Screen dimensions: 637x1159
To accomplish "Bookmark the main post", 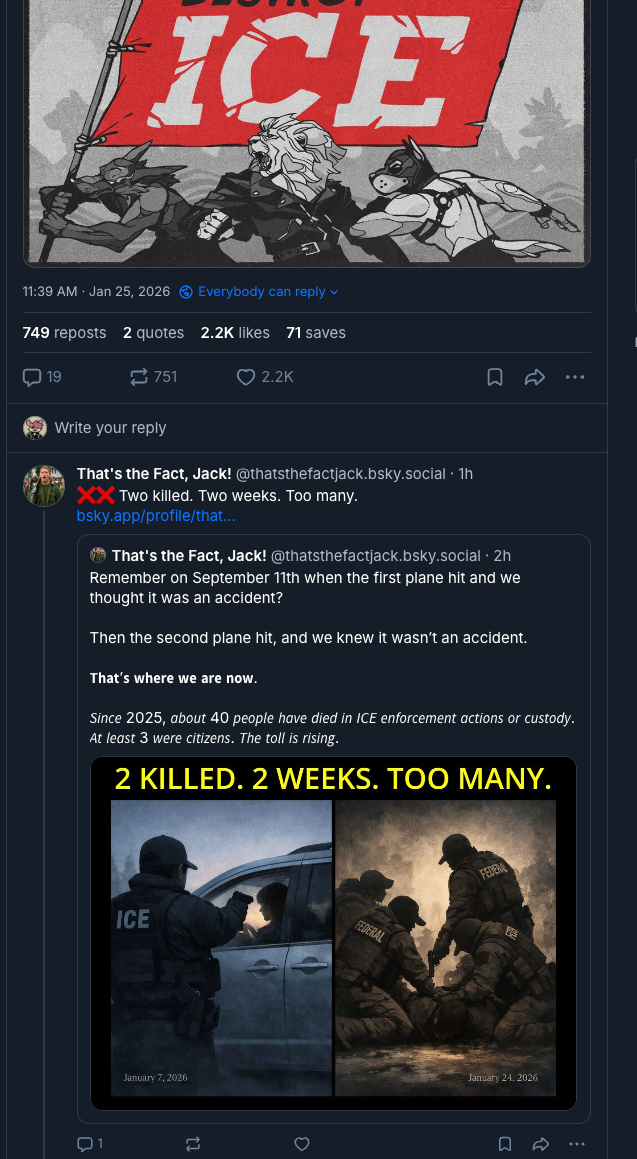I will click(x=494, y=377).
